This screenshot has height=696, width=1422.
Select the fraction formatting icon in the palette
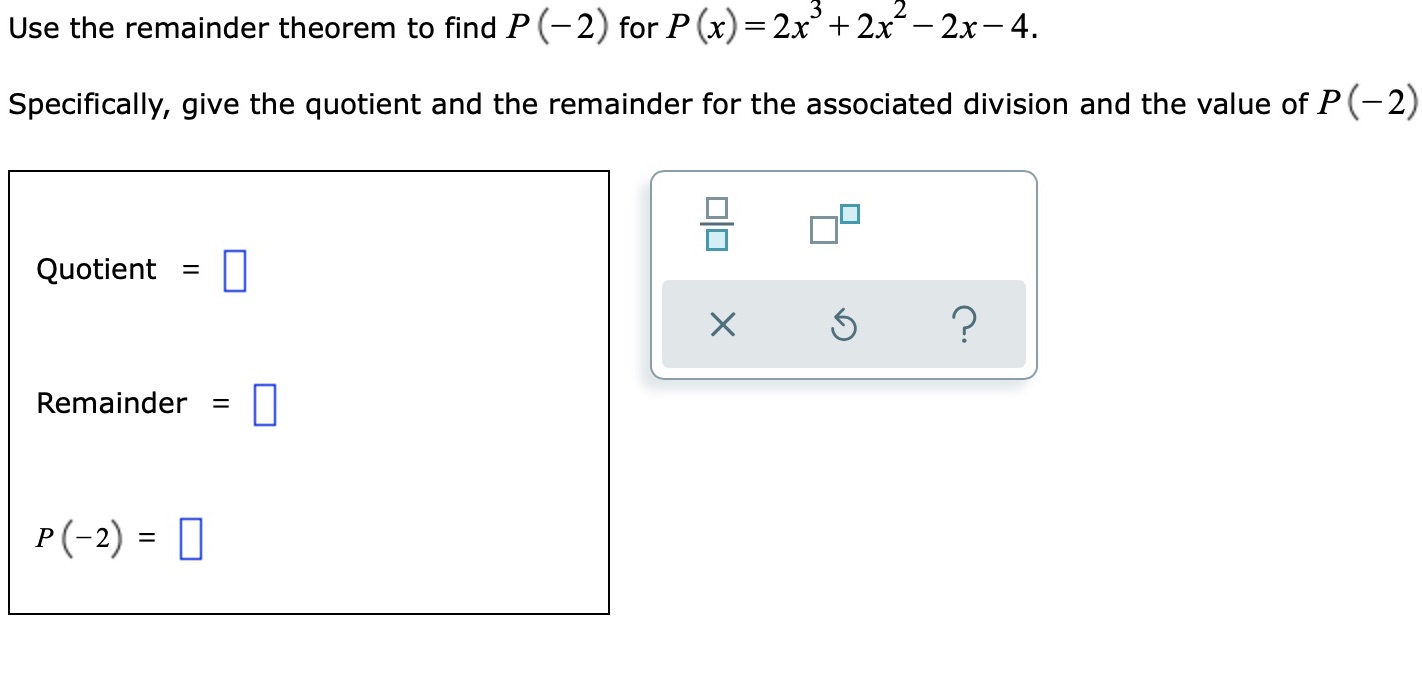(718, 222)
